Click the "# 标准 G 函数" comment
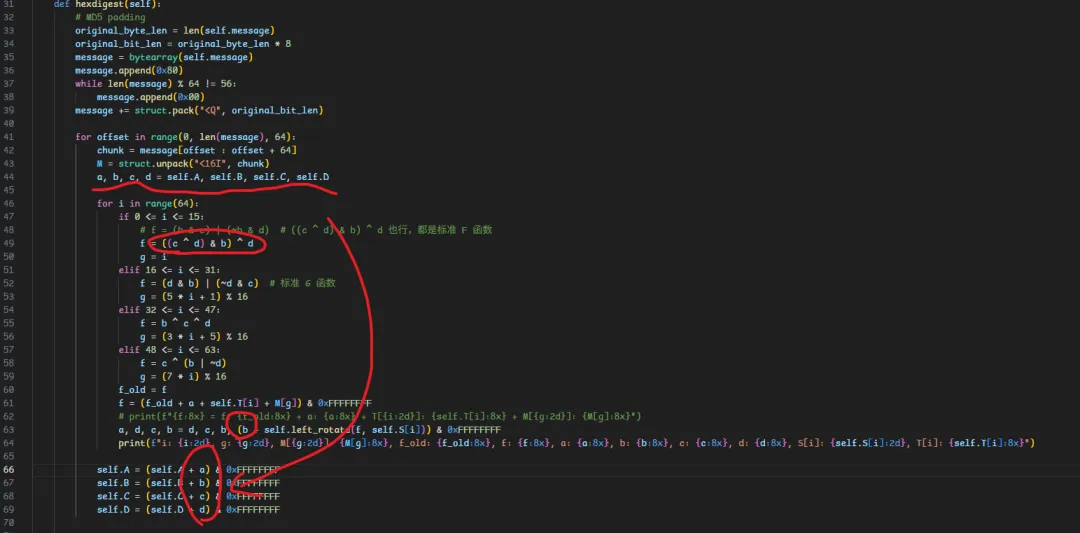The image size is (1080, 533). click(302, 284)
